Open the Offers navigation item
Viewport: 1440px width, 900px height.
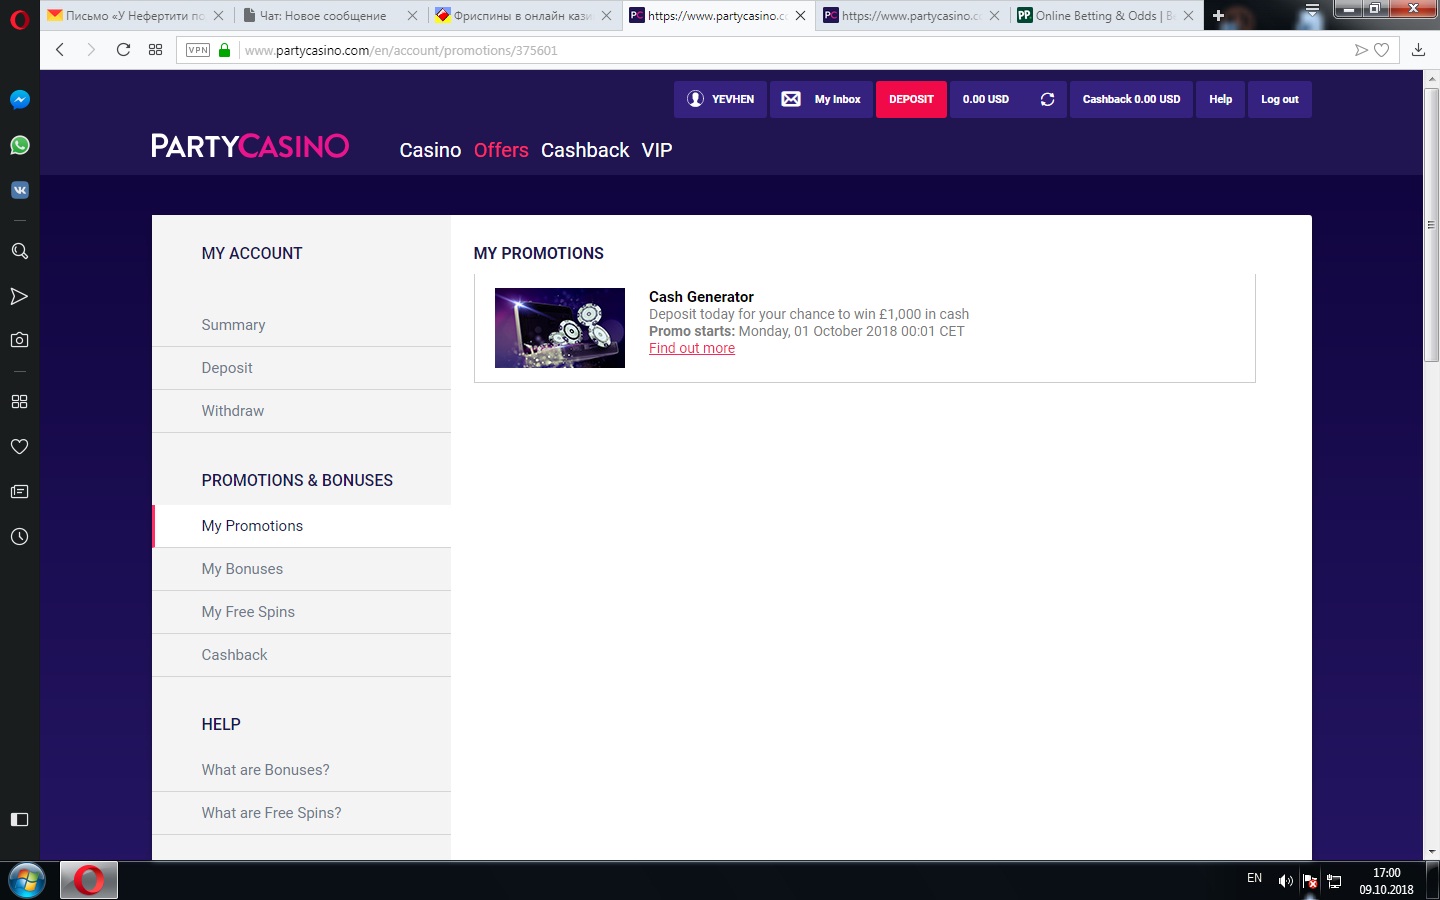click(x=501, y=150)
